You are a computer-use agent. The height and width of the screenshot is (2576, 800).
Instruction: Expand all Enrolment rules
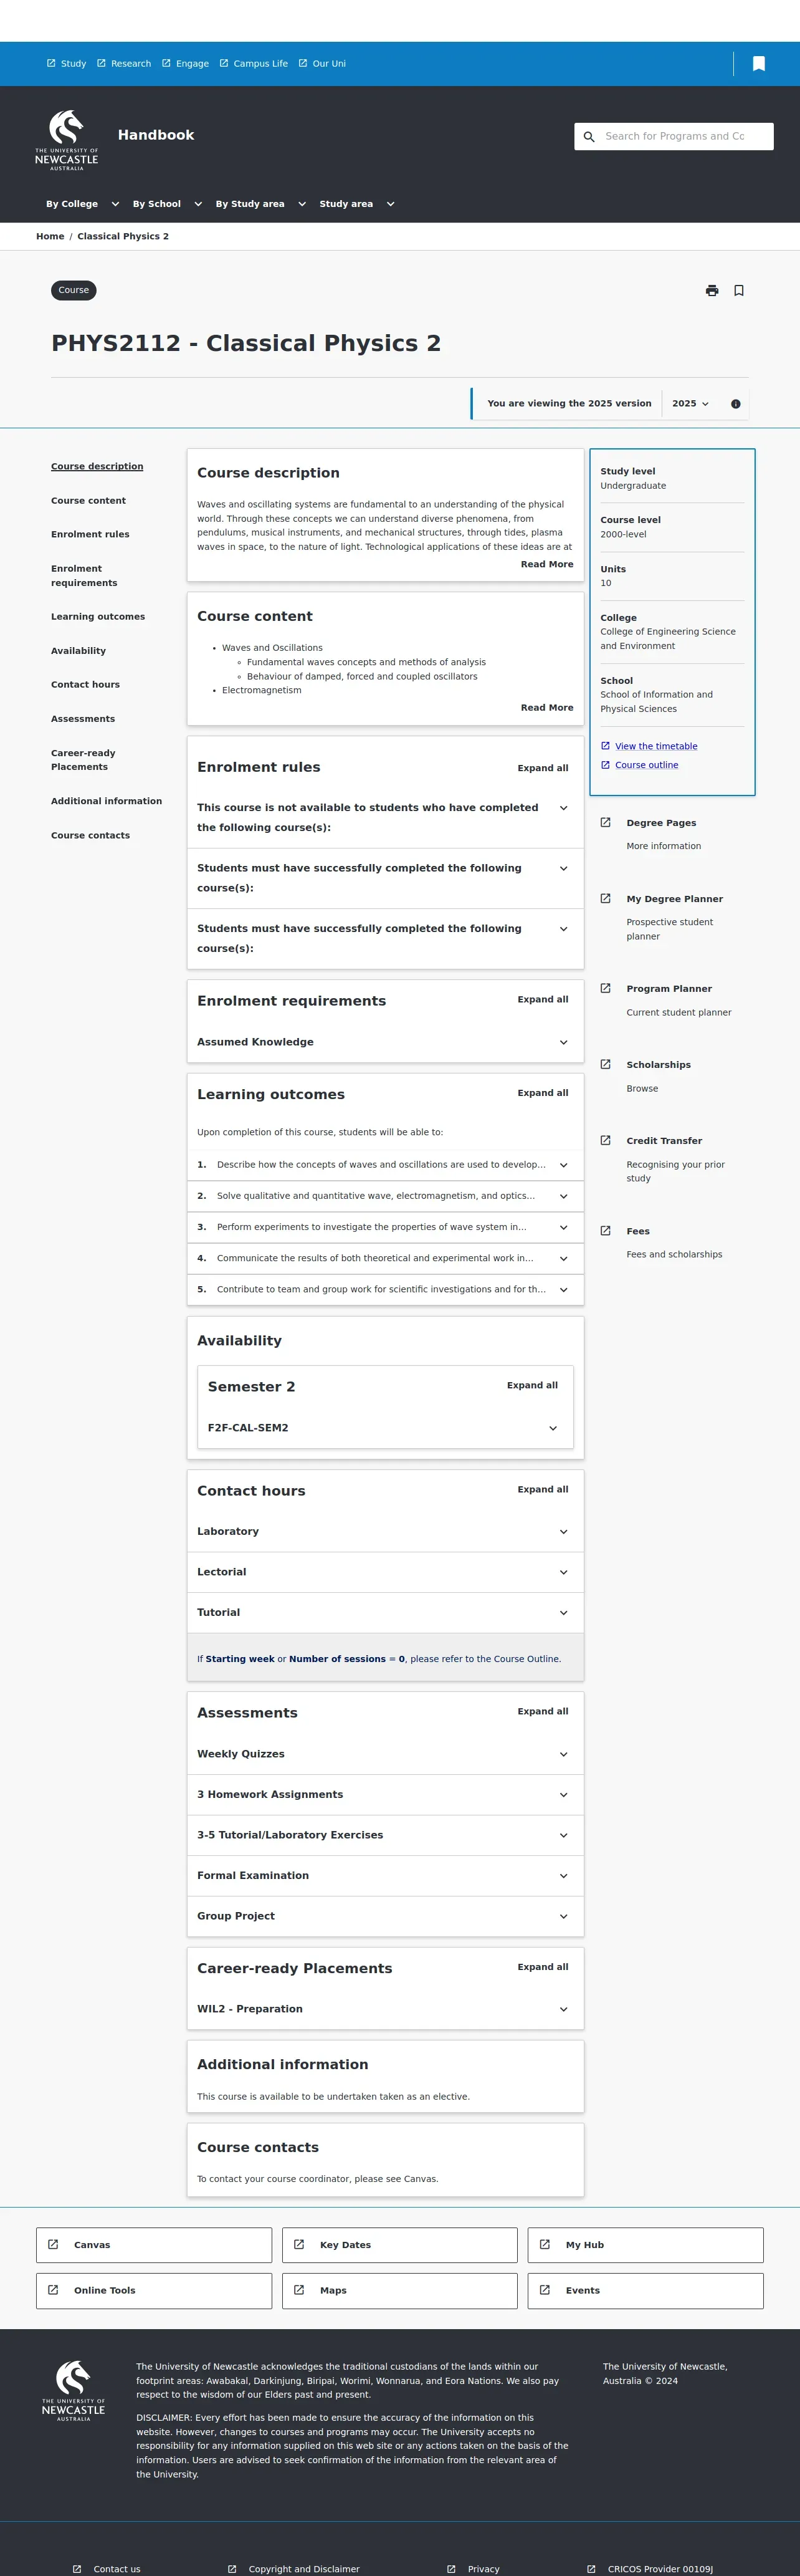point(542,768)
